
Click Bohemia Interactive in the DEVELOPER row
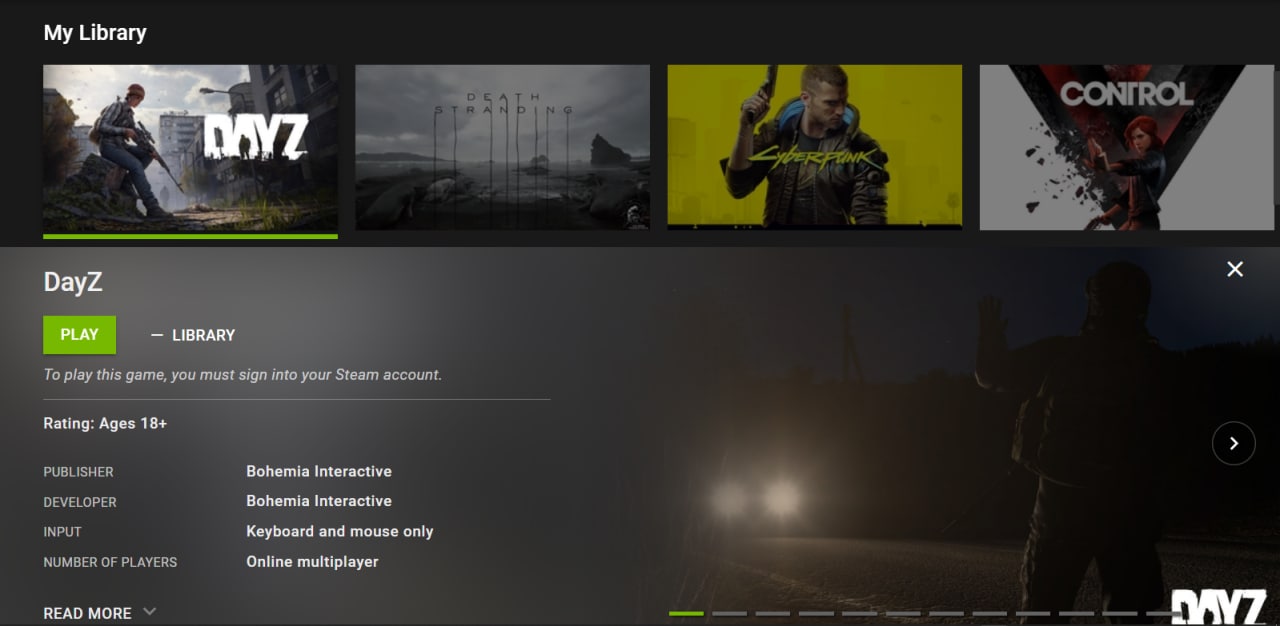[319, 501]
